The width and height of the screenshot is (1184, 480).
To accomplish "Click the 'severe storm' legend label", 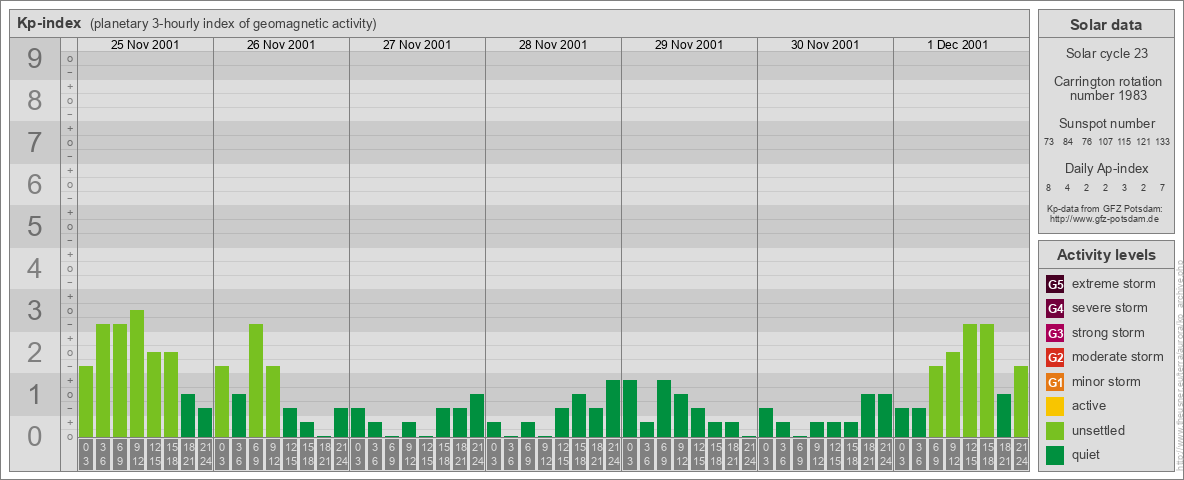I will pos(1109,308).
